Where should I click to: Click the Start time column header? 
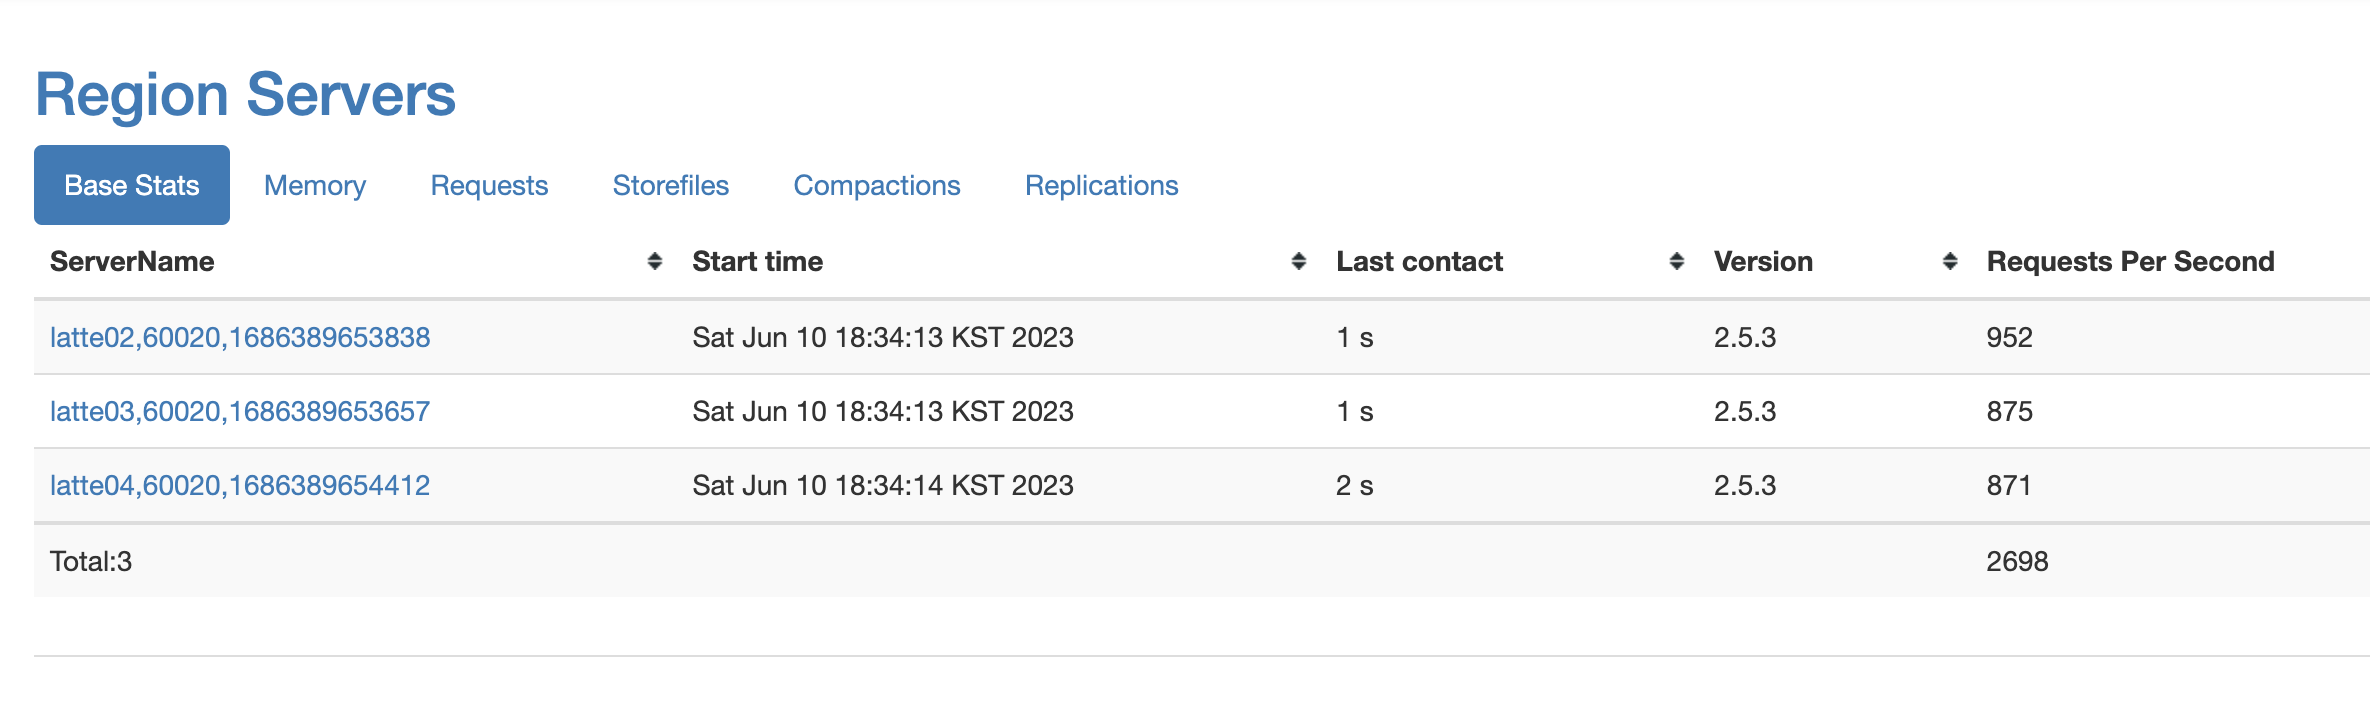coord(757,261)
